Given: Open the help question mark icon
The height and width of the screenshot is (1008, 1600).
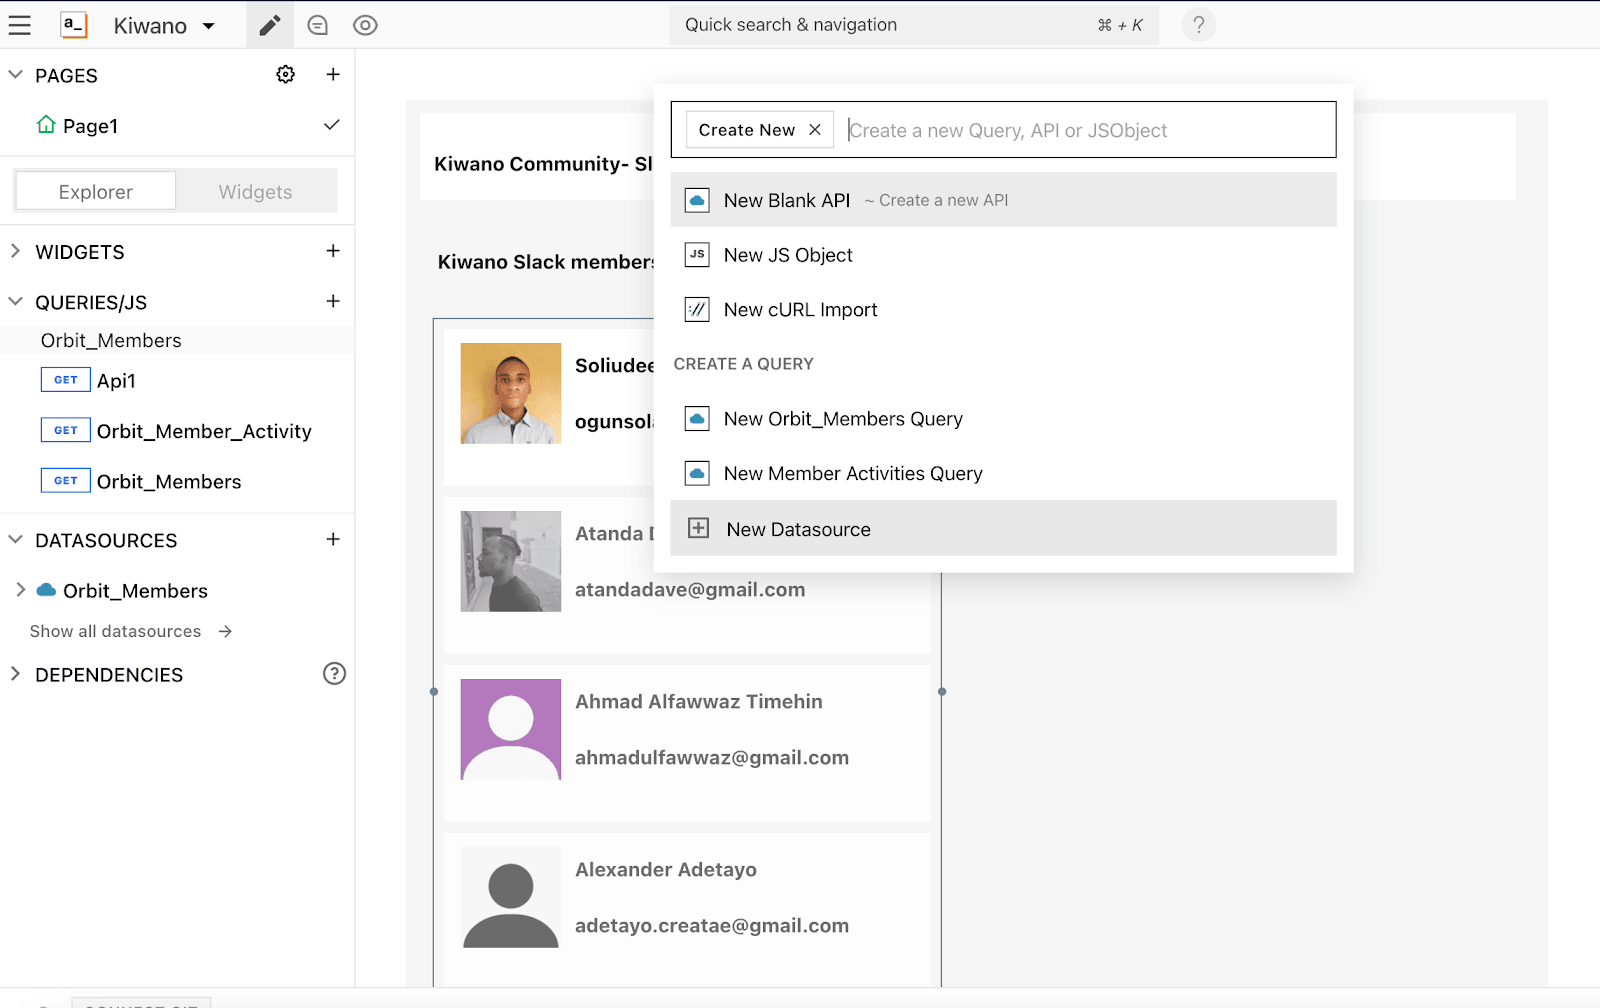Looking at the screenshot, I should (x=1198, y=25).
